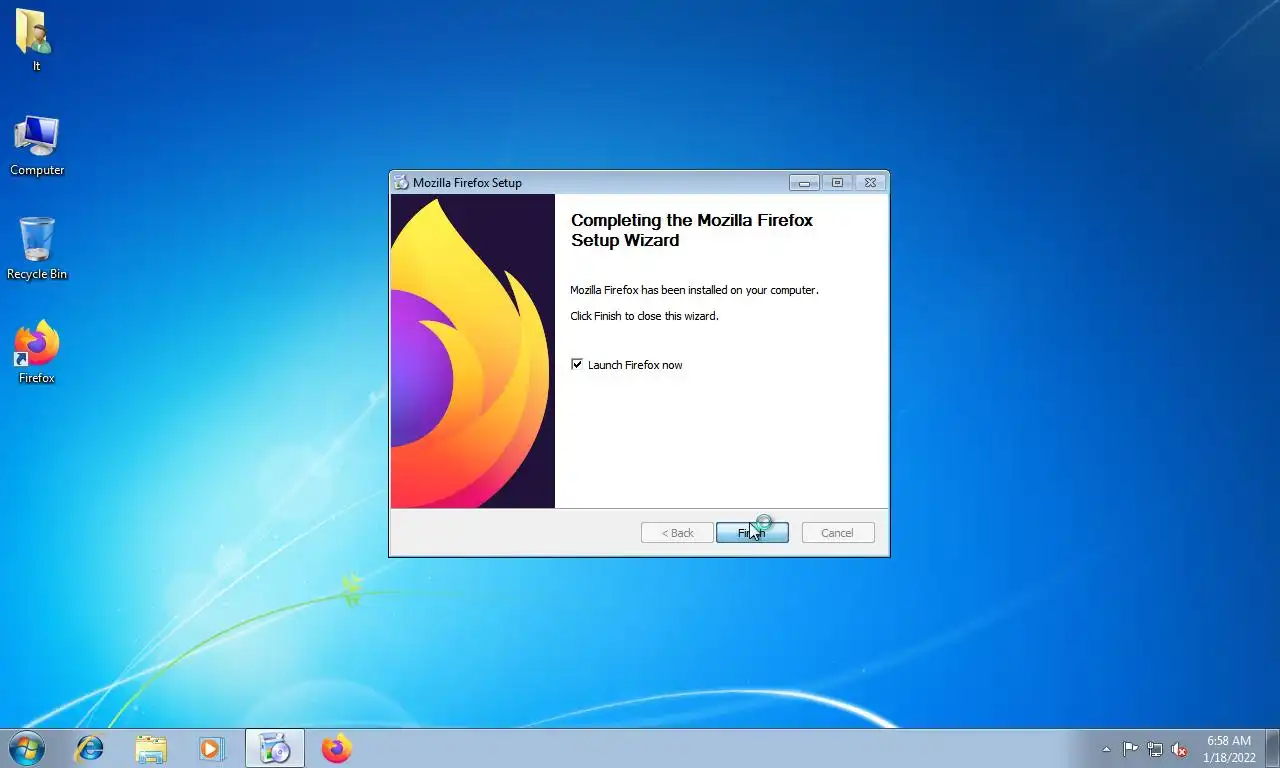The width and height of the screenshot is (1280, 768).
Task: Open the Action Center flag icon
Action: click(1130, 749)
